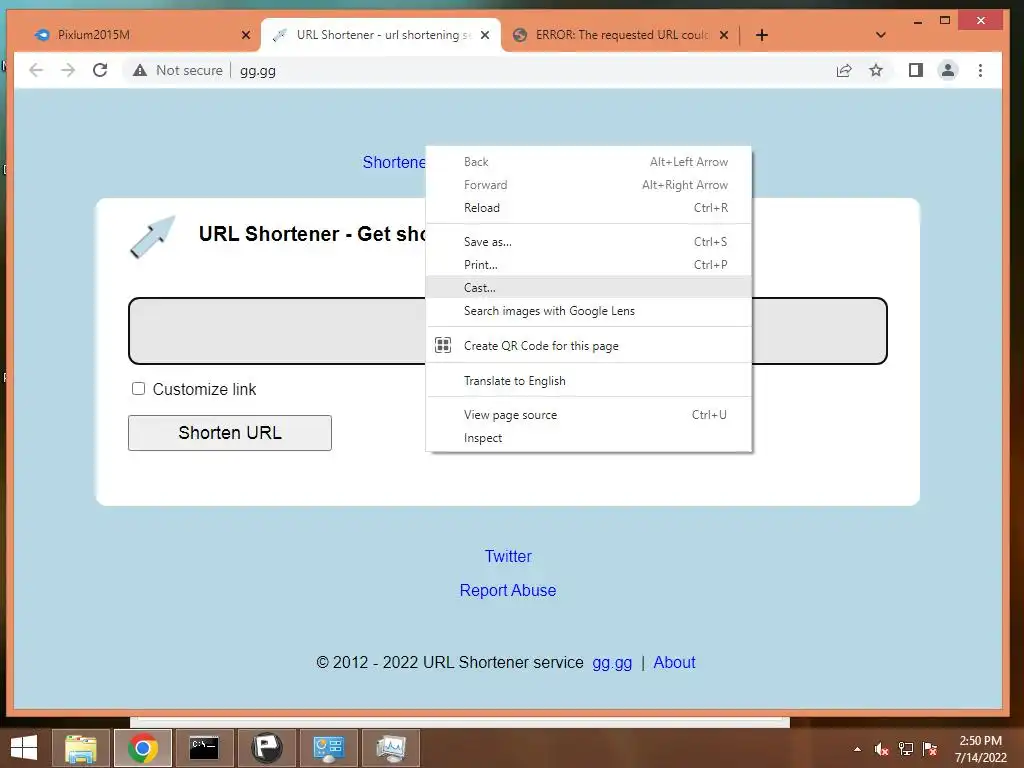
Task: Choose Create QR Code for this page
Action: [588, 345]
